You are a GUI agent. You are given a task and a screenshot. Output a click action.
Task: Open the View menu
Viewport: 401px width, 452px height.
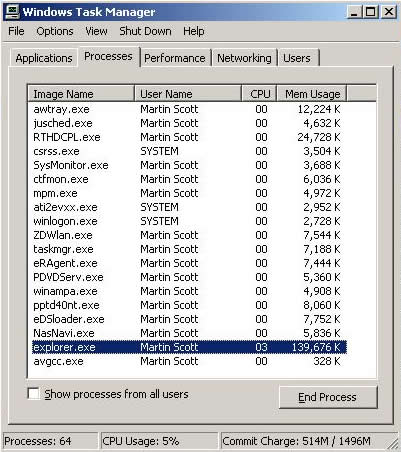tap(96, 31)
